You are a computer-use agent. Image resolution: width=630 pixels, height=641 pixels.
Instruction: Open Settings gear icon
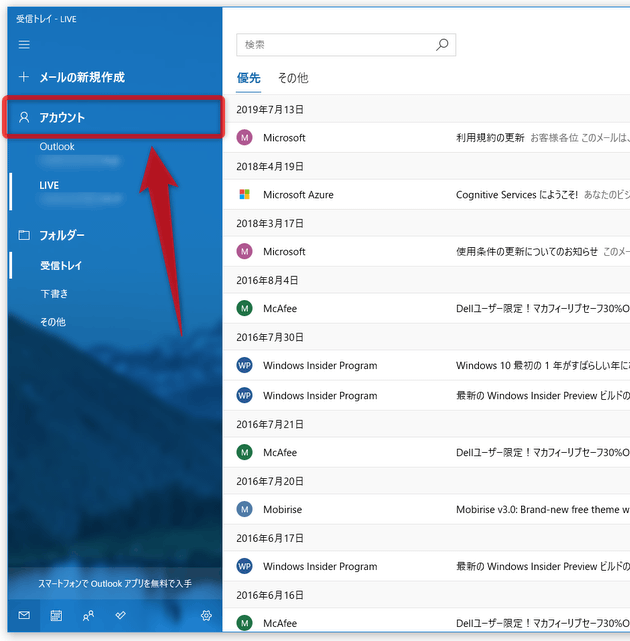point(206,615)
